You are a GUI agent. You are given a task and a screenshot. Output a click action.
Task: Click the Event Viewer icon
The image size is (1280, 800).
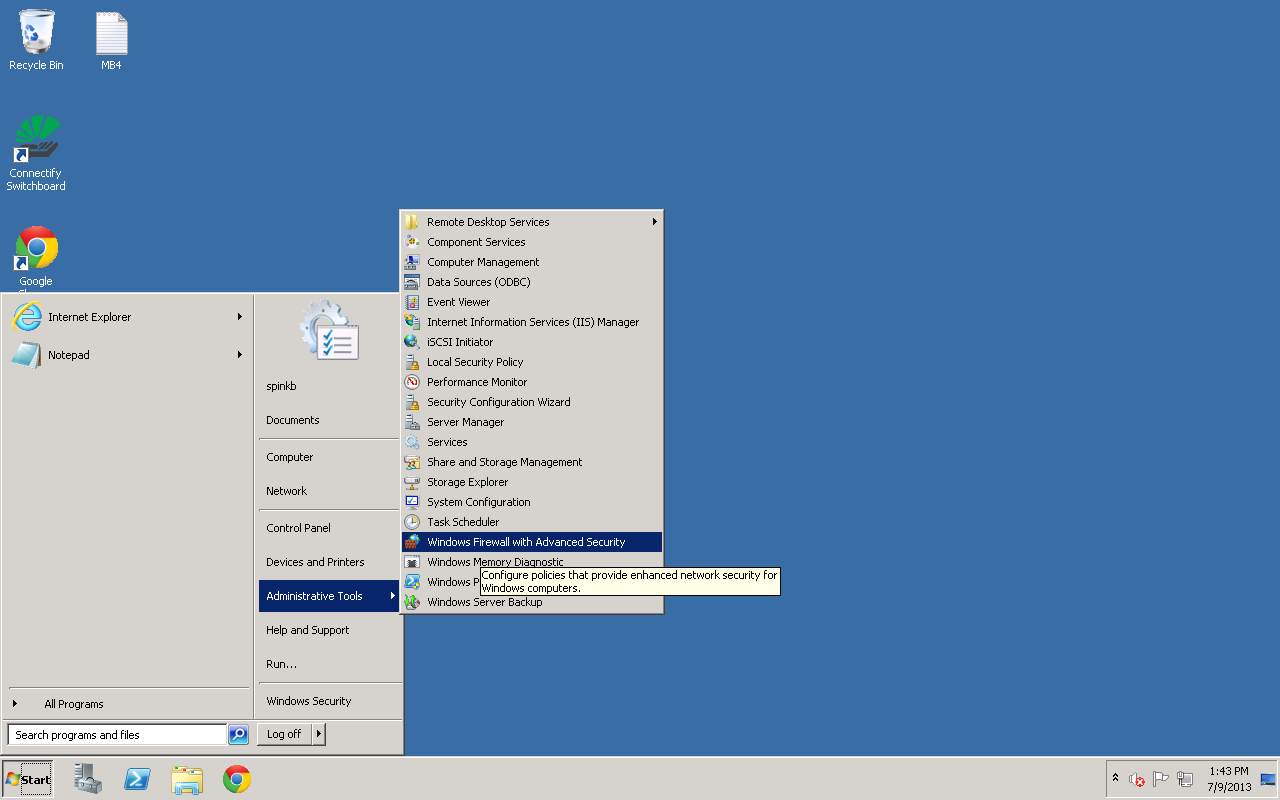(412, 302)
